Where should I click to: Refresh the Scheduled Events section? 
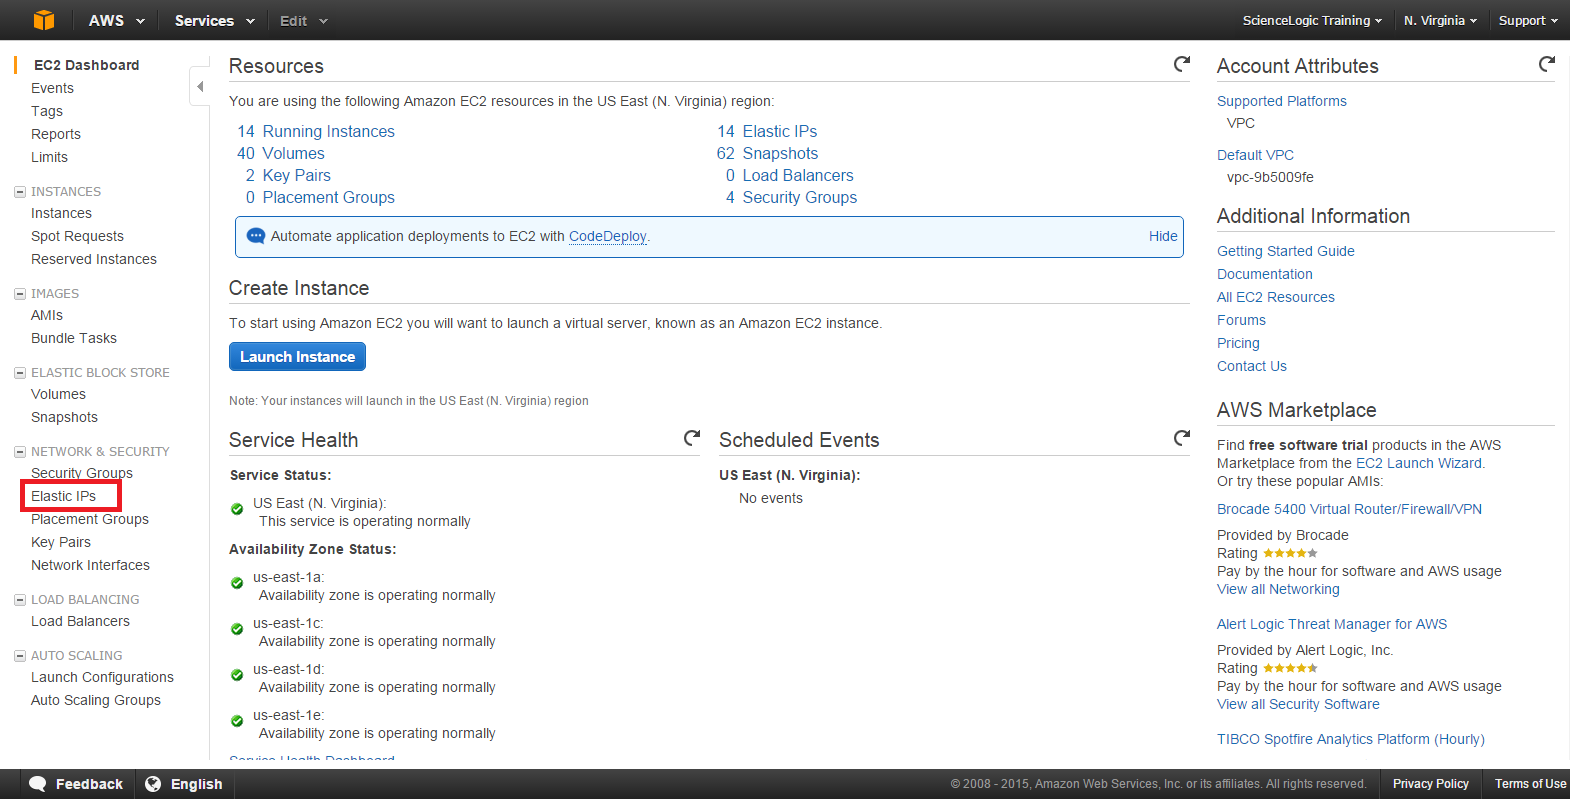1182,438
